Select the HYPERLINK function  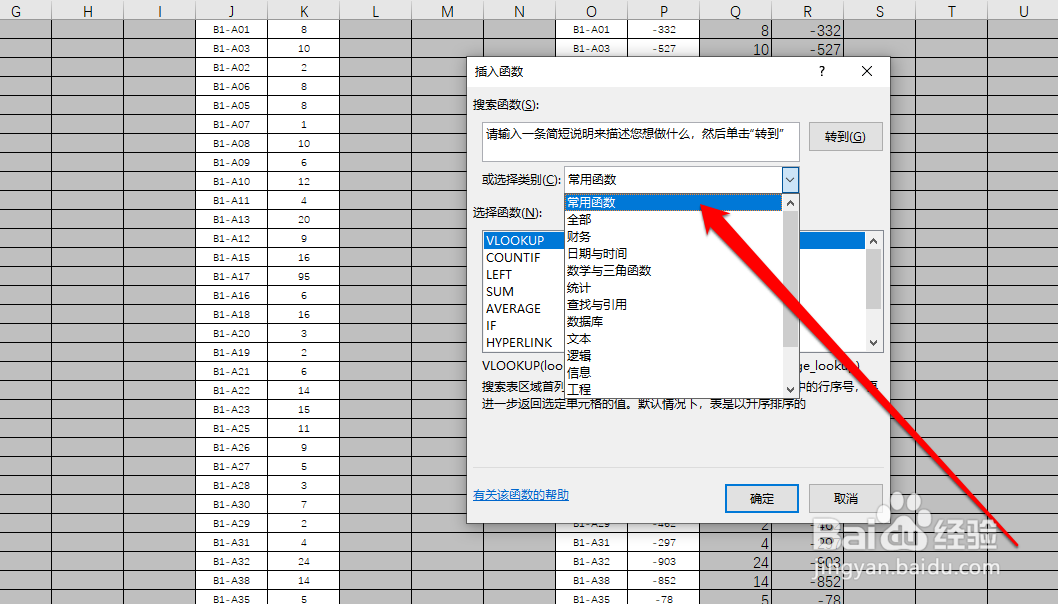(x=520, y=342)
